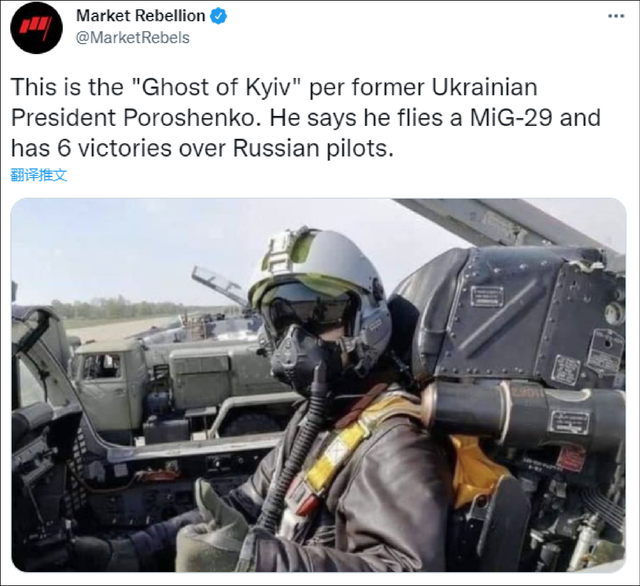
Task: Click the blue verified checkmark badge
Action: (x=218, y=16)
